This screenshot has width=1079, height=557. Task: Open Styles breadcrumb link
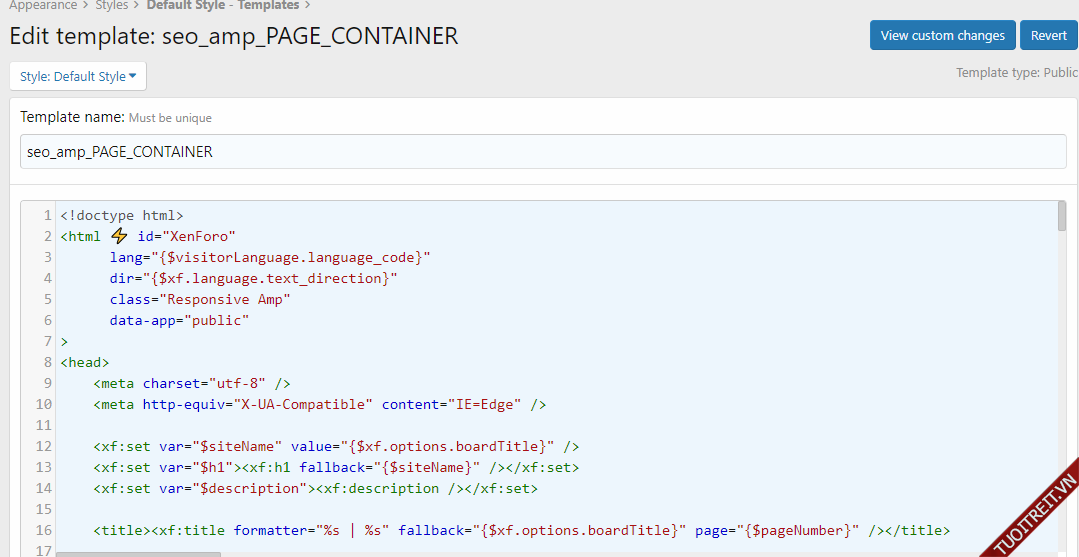click(x=112, y=6)
